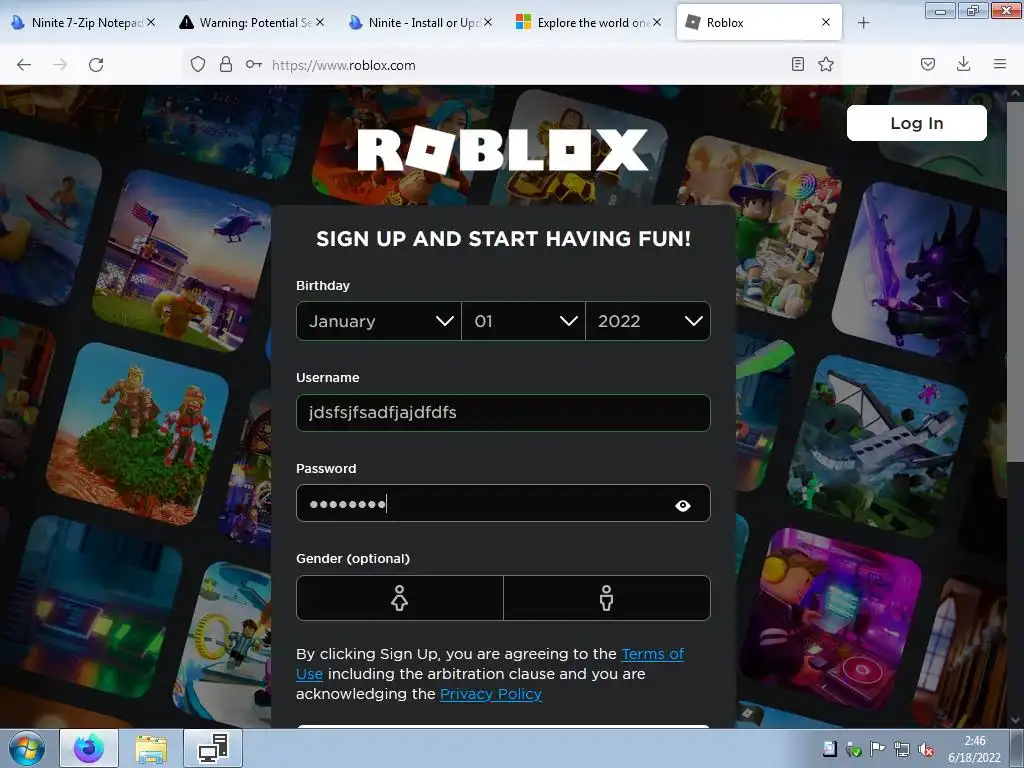Toggle reader view icon
Viewport: 1024px width, 768px height.
coord(797,64)
